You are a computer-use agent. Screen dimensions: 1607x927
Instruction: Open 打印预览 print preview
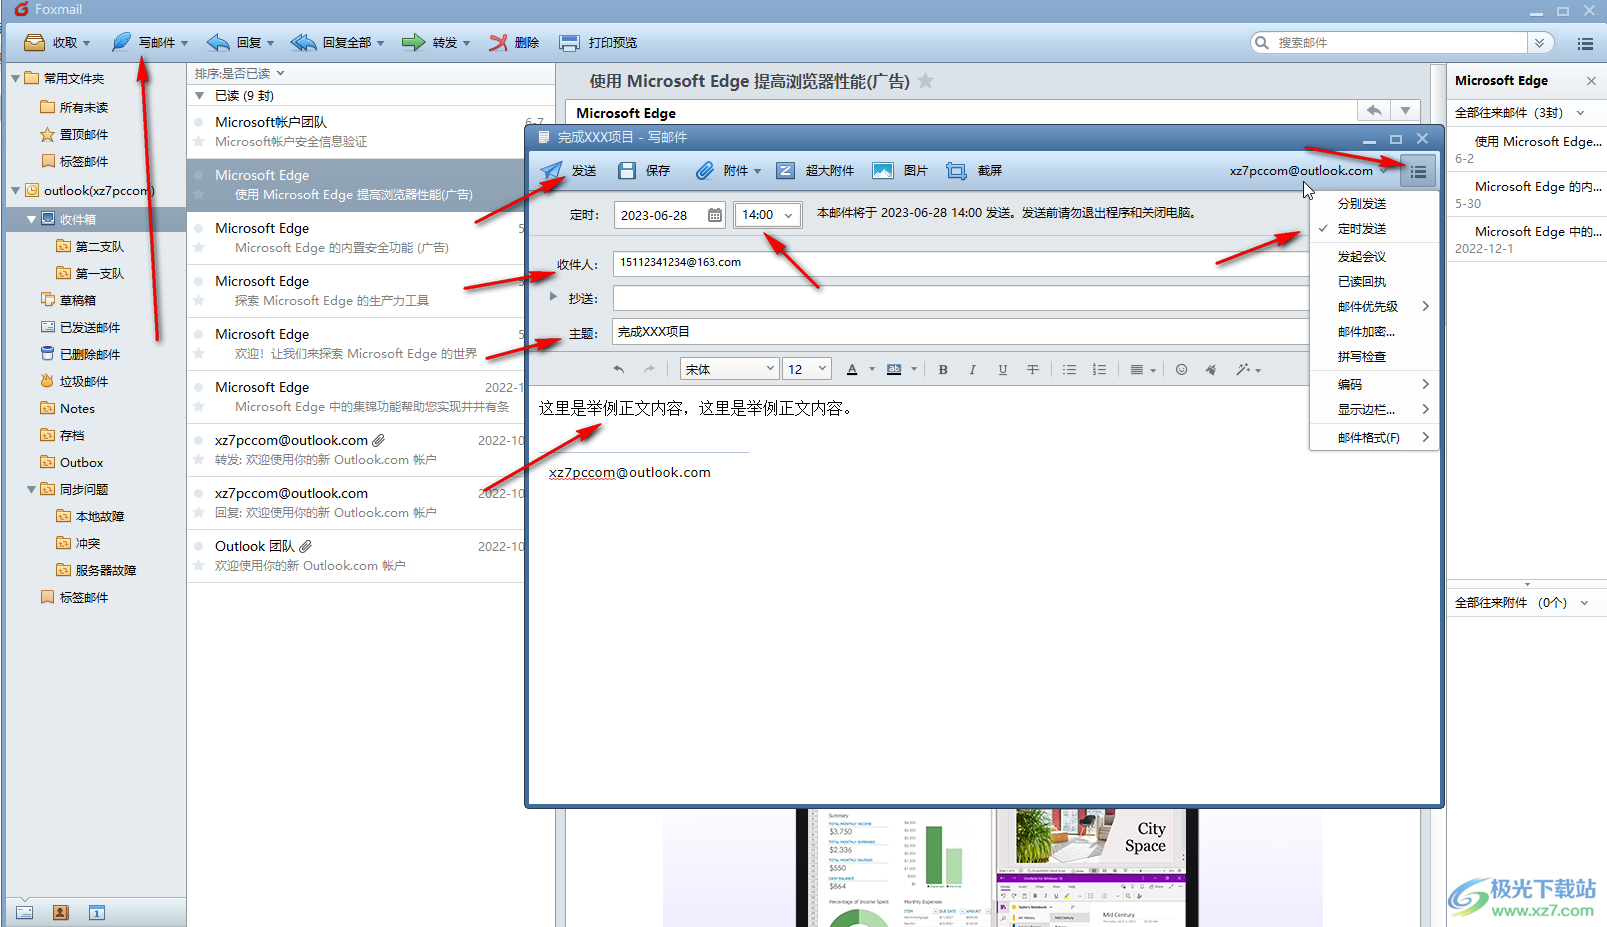point(598,43)
